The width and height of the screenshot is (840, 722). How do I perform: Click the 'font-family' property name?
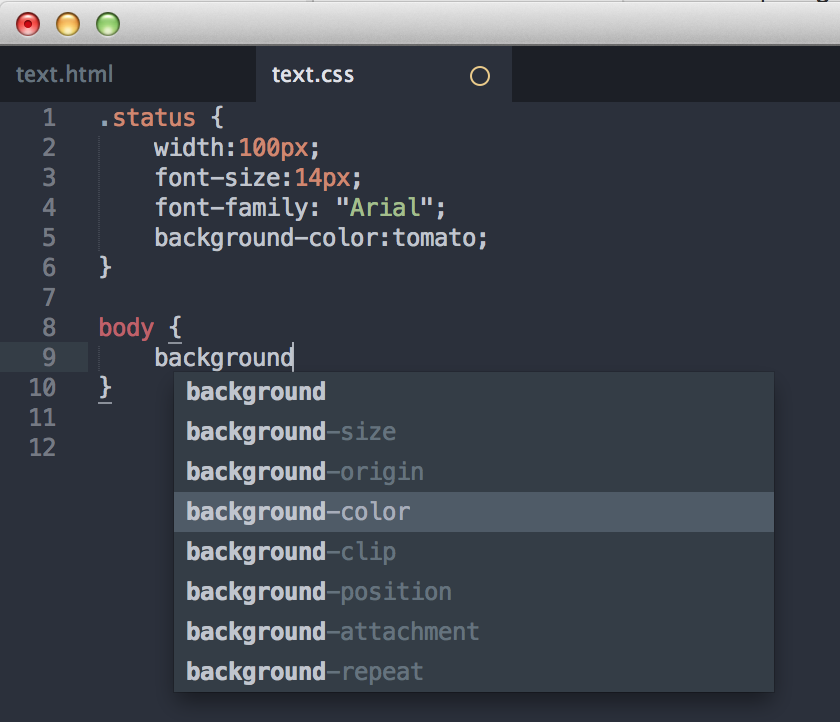(231, 208)
